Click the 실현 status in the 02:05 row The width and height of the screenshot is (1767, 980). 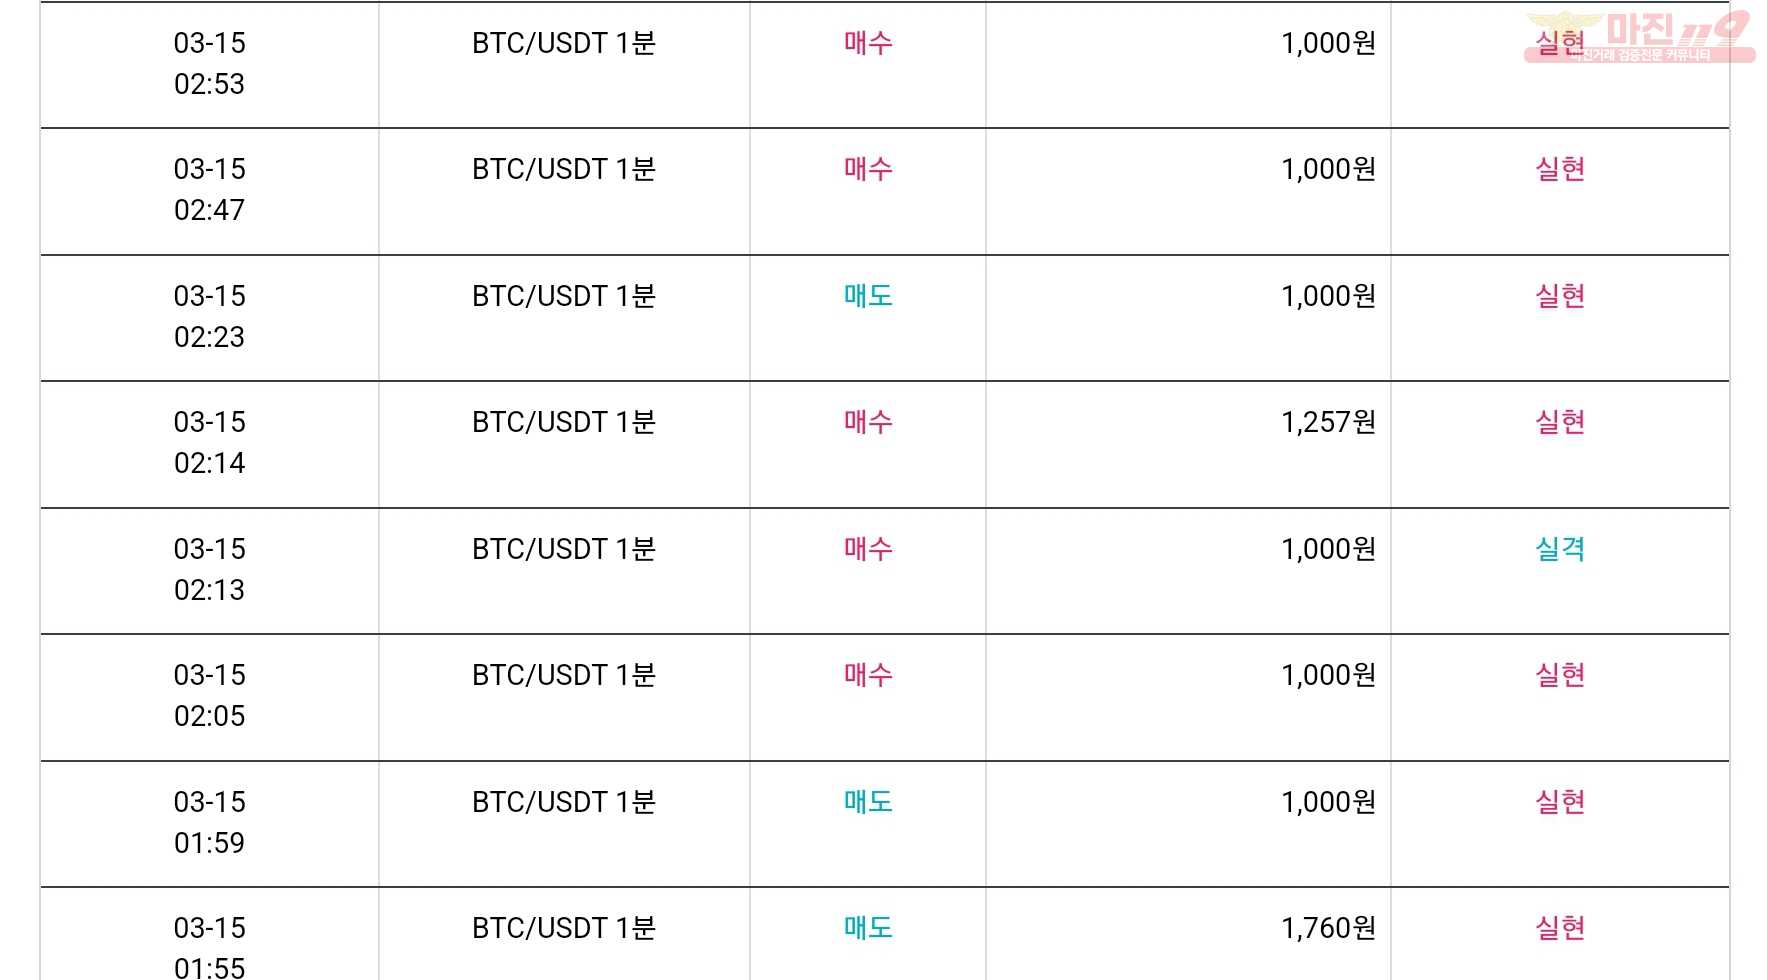tap(1560, 675)
